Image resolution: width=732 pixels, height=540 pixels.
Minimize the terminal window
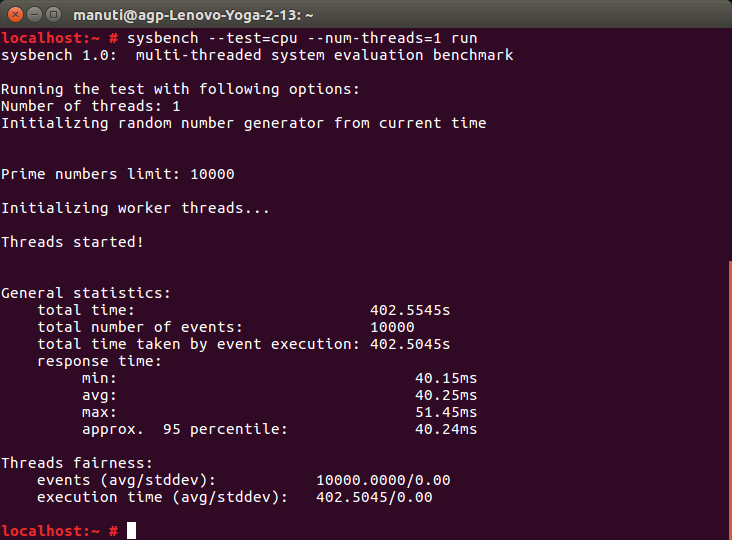[35, 15]
